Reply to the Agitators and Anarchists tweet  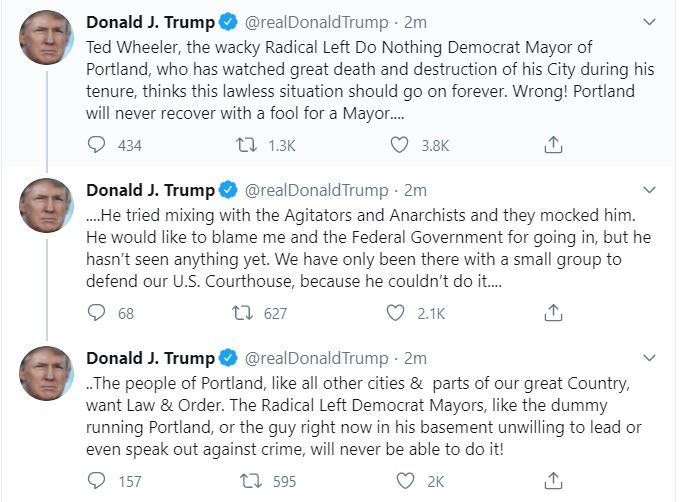tap(97, 313)
